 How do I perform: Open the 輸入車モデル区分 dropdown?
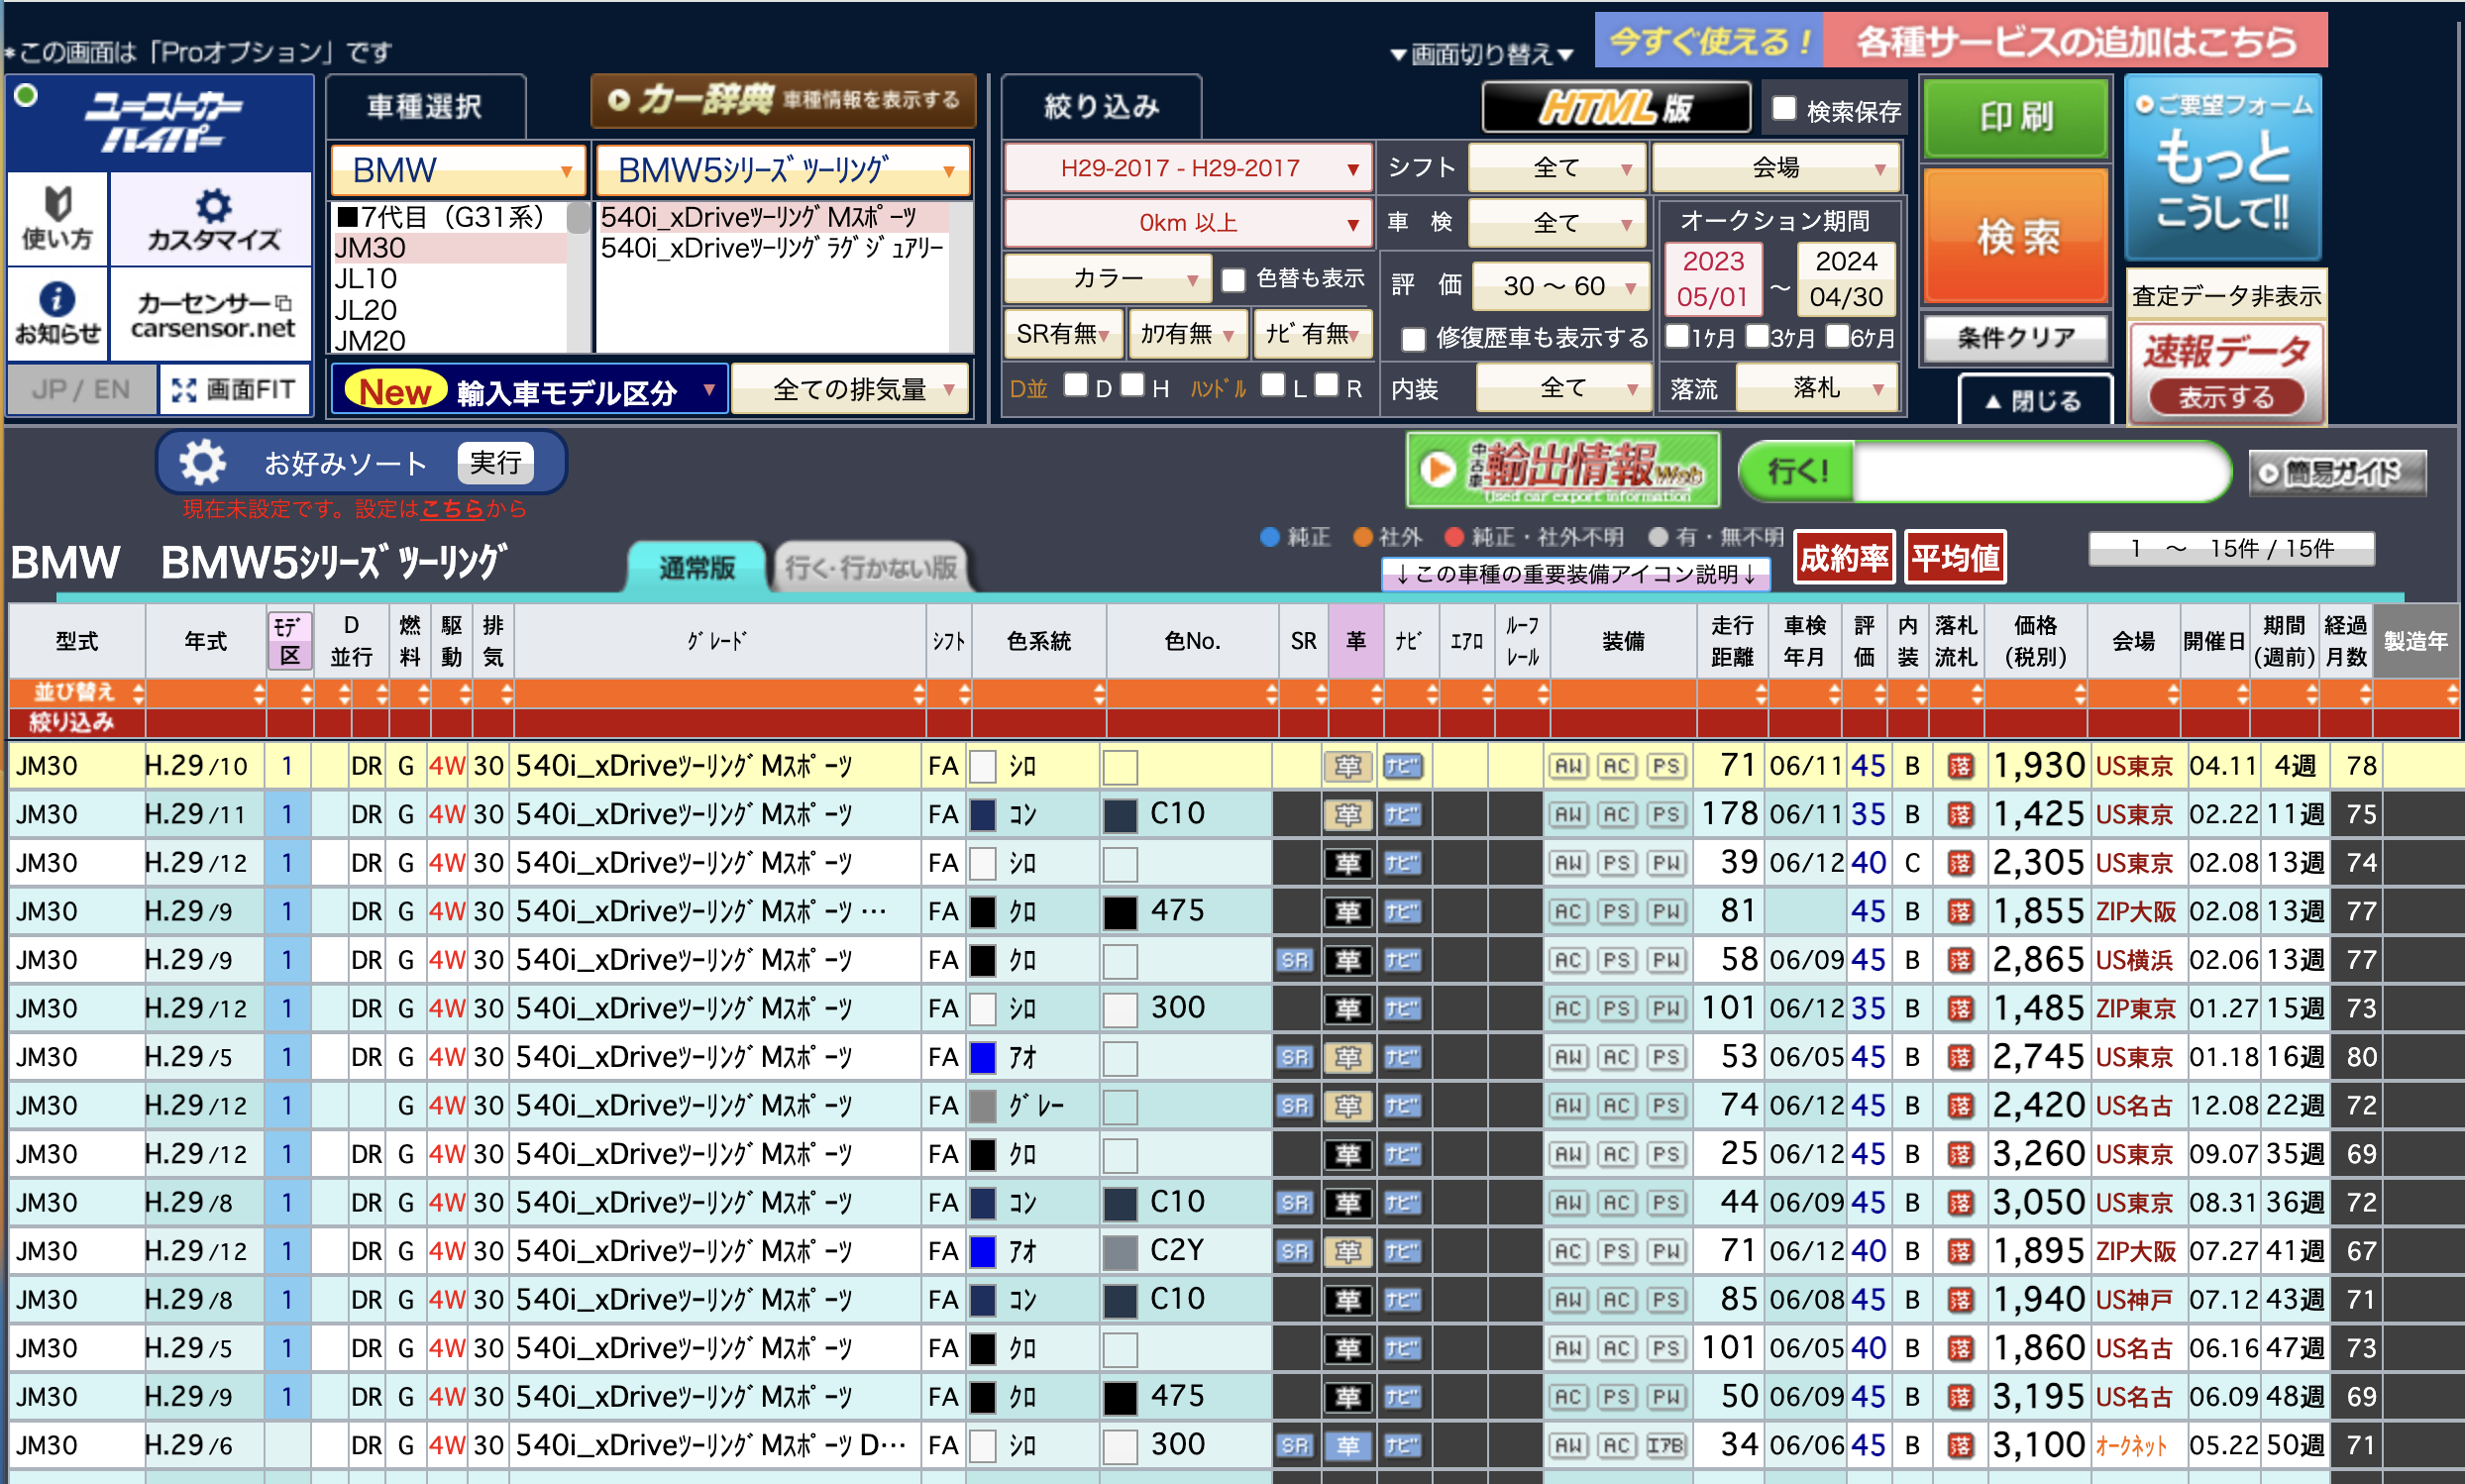point(529,390)
